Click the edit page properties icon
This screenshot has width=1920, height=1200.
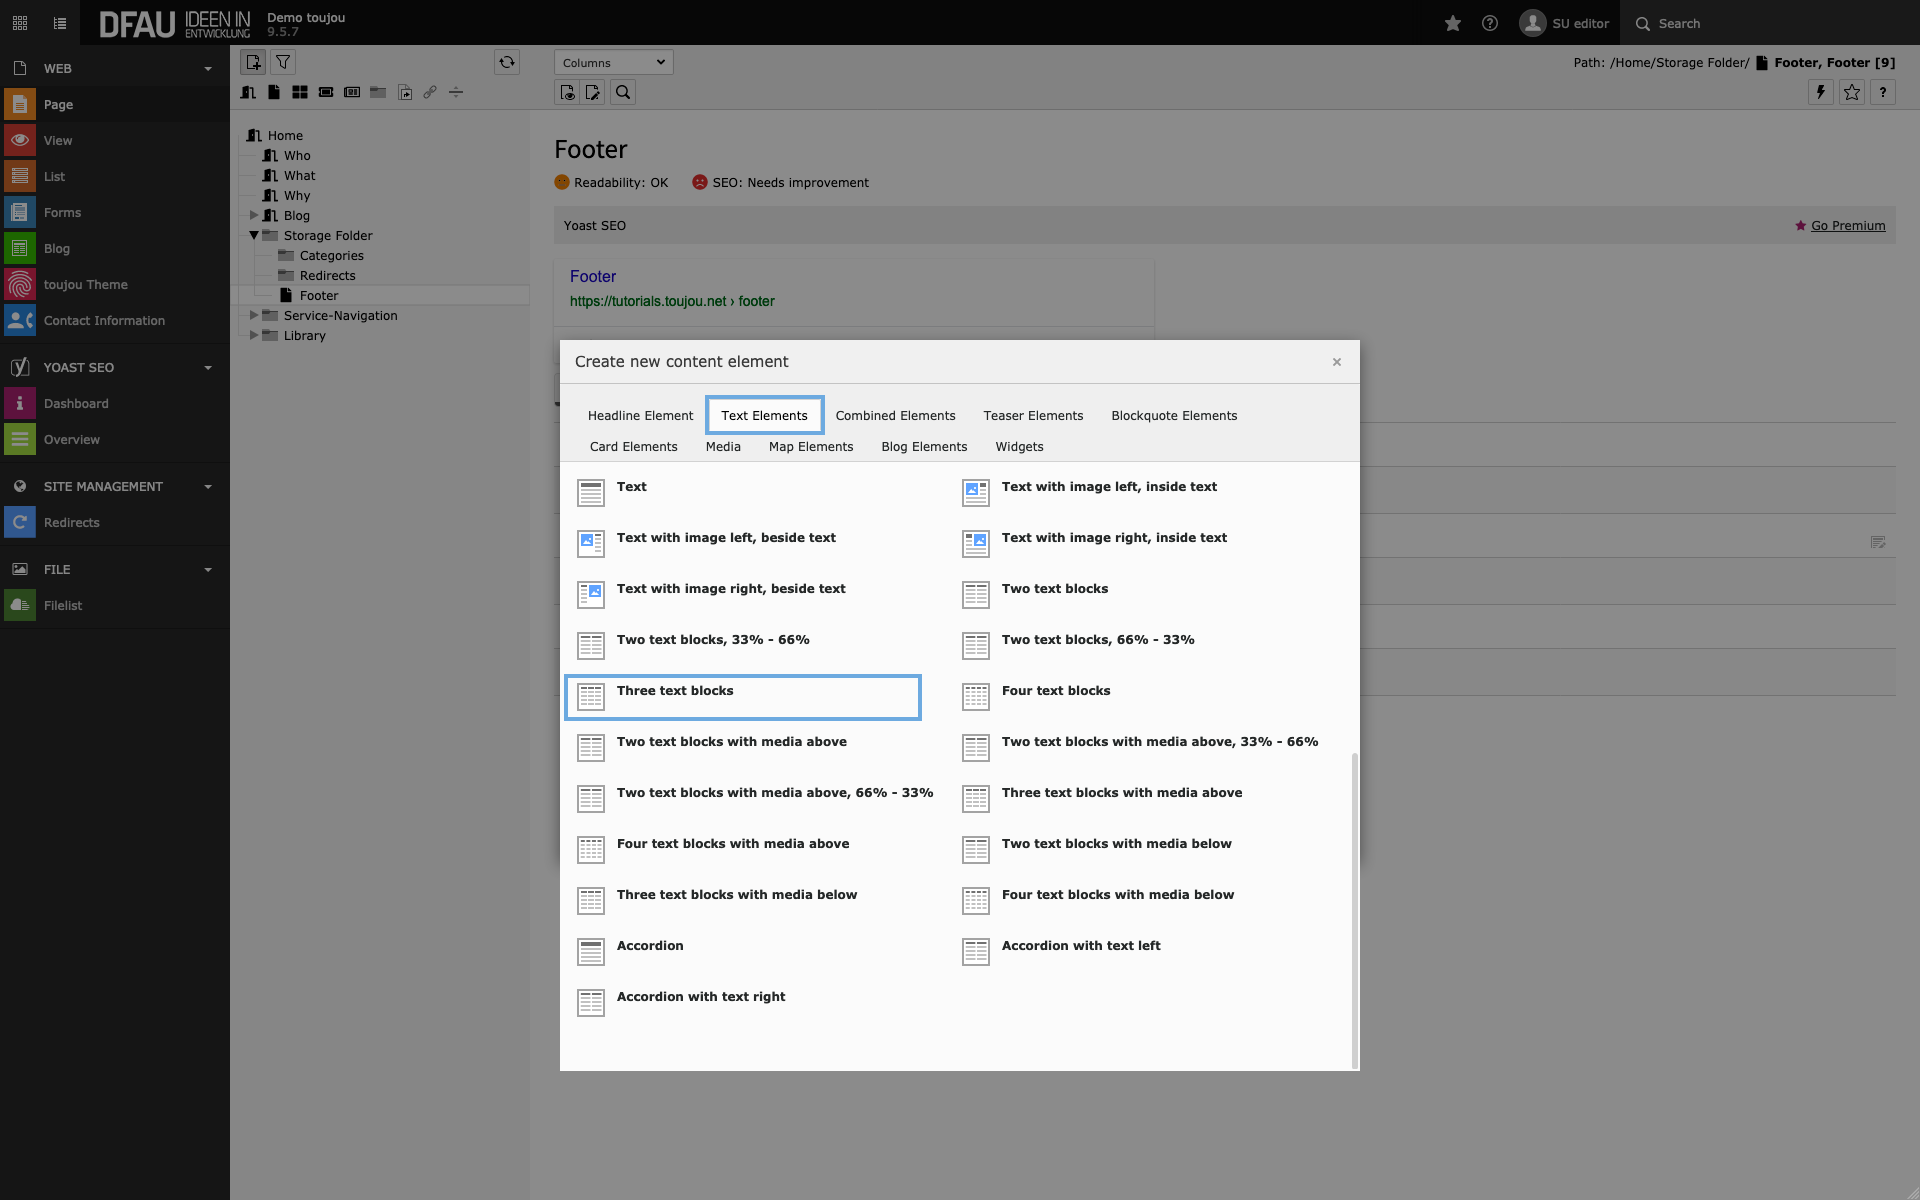click(593, 92)
